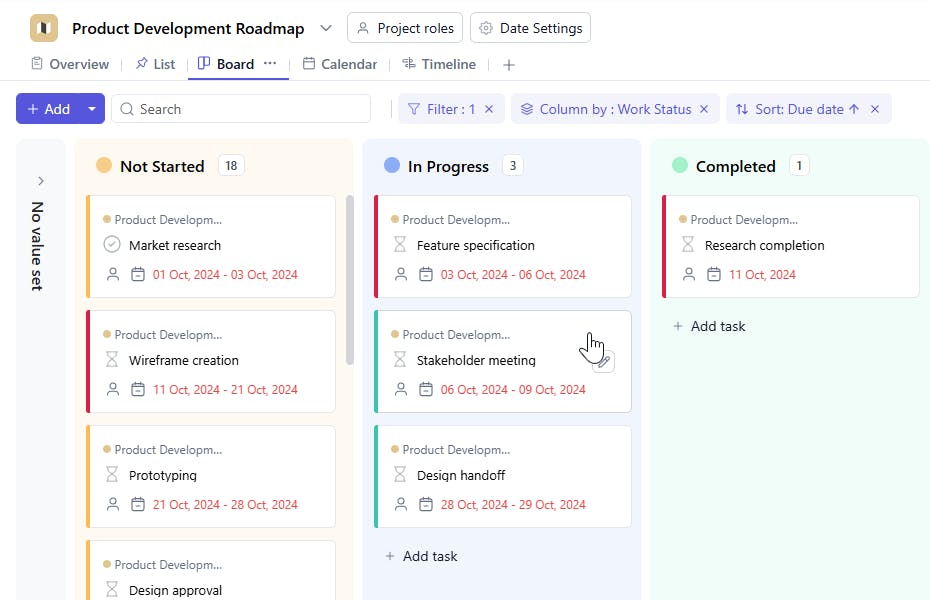Viewport: 930px width, 600px height.
Task: Click the calendar date icon on Feature specification
Action: 426,274
